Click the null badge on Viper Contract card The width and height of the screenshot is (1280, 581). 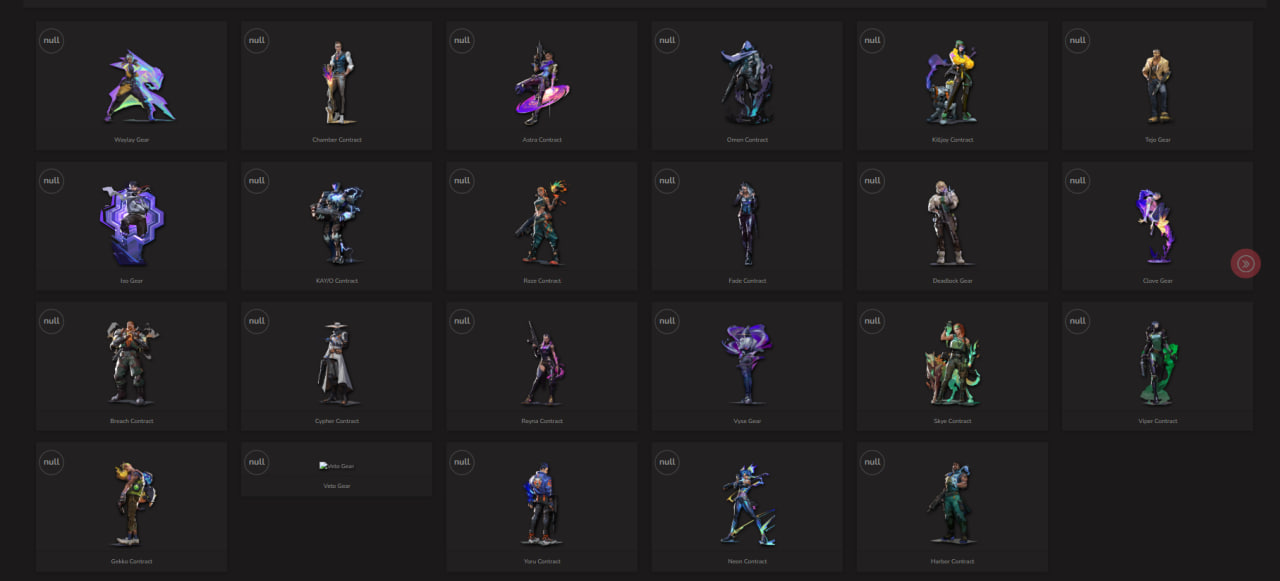1078,321
